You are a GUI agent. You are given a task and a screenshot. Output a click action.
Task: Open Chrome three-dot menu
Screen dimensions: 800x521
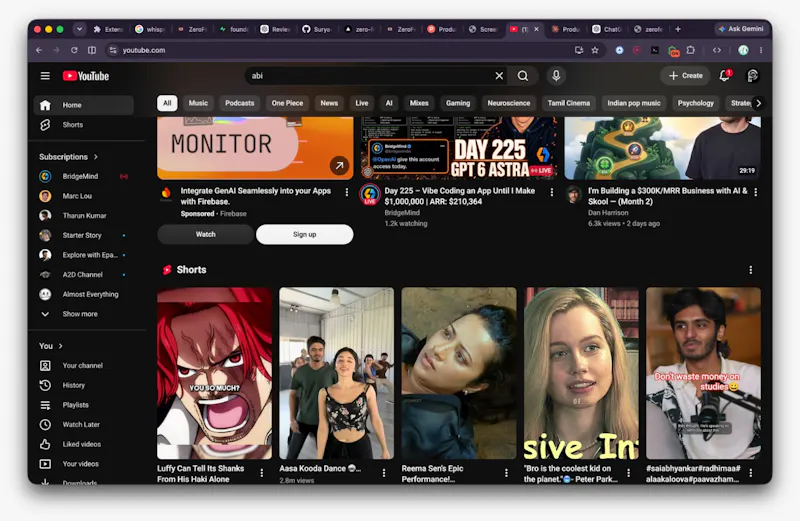click(761, 50)
